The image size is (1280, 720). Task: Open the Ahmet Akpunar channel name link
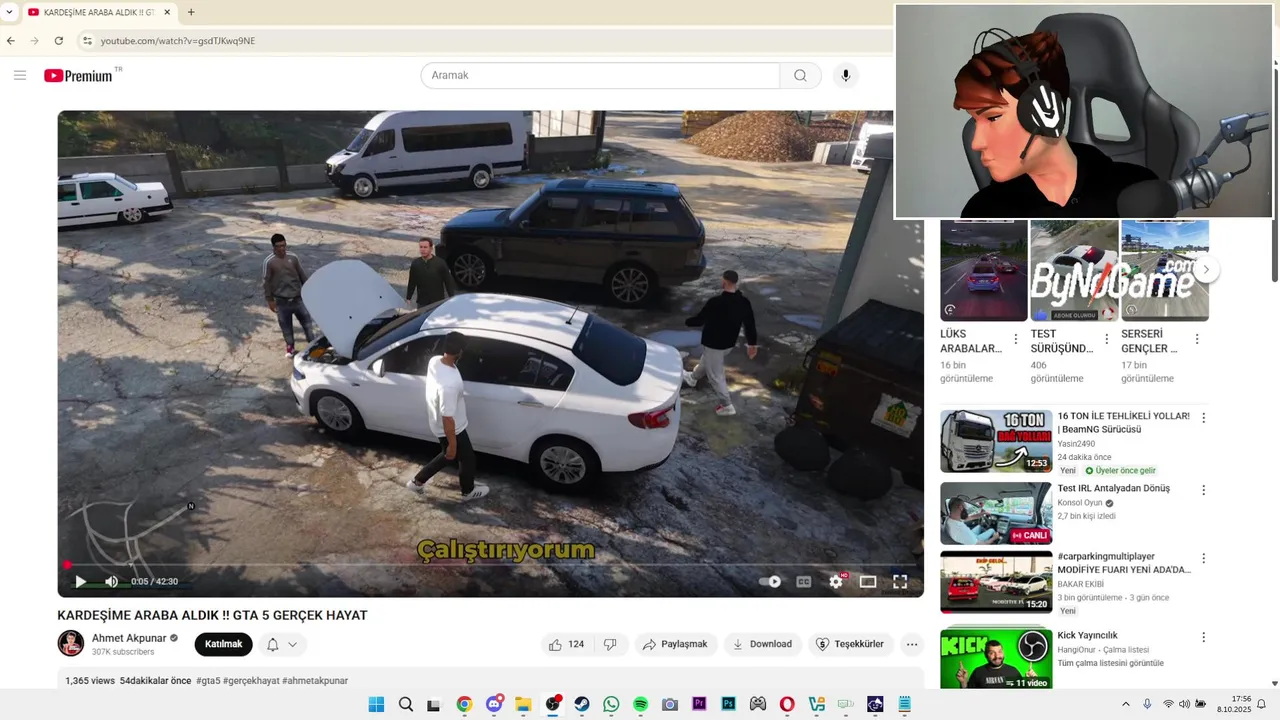[129, 638]
